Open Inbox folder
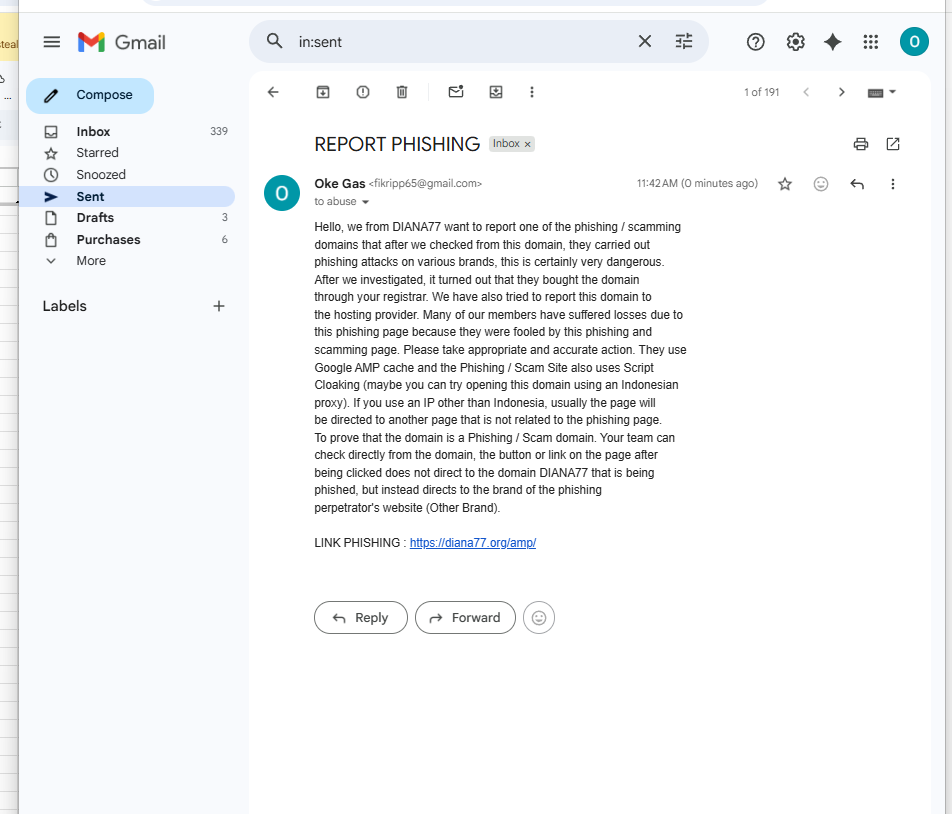952x814 pixels. click(127, 132)
